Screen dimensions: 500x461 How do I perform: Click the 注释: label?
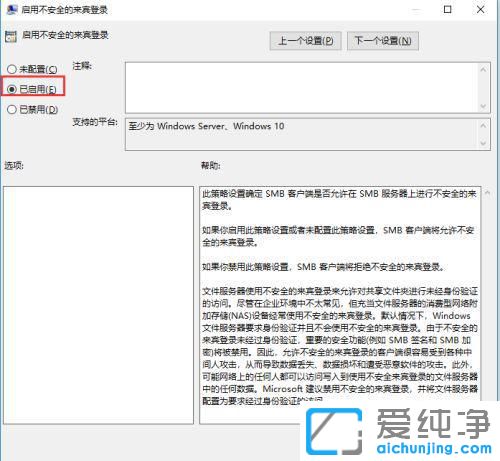tap(82, 66)
